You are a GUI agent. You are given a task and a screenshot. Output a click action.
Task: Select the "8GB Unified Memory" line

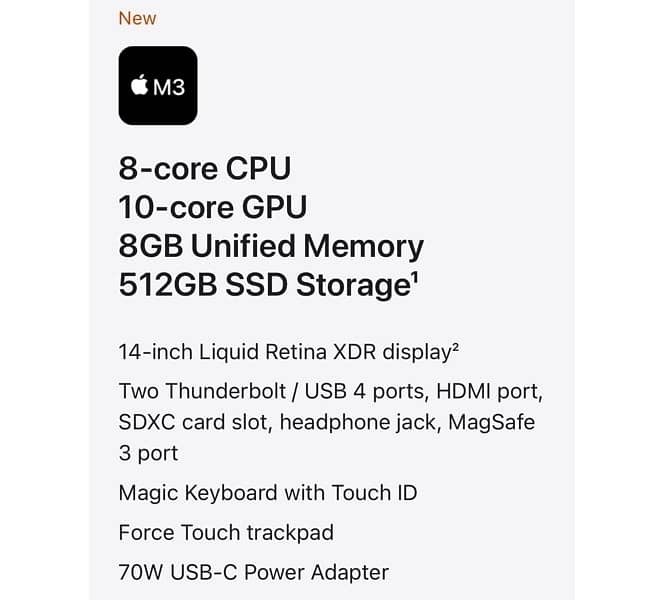tap(271, 246)
